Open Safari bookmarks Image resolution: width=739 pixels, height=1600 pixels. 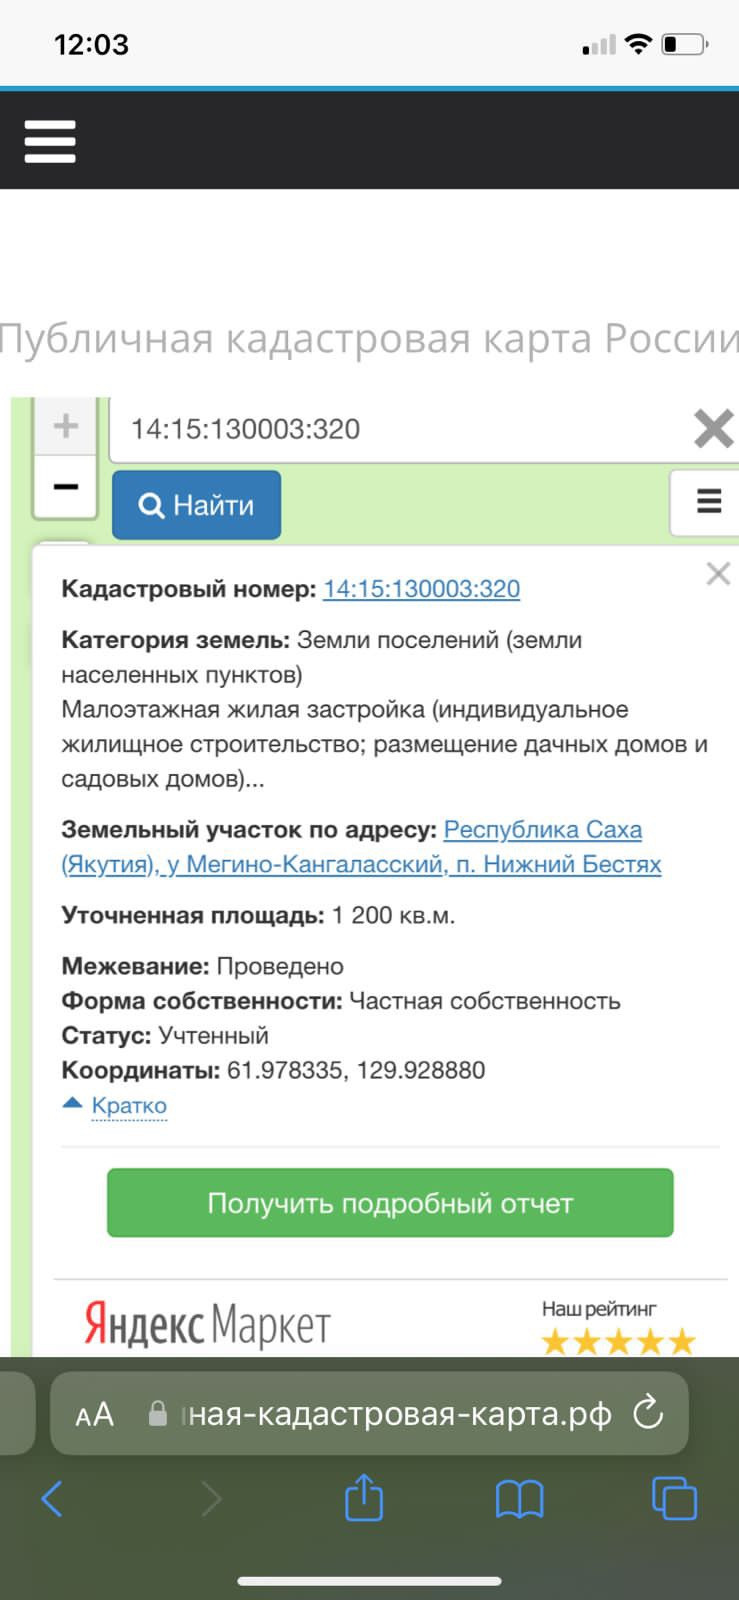pos(519,1498)
